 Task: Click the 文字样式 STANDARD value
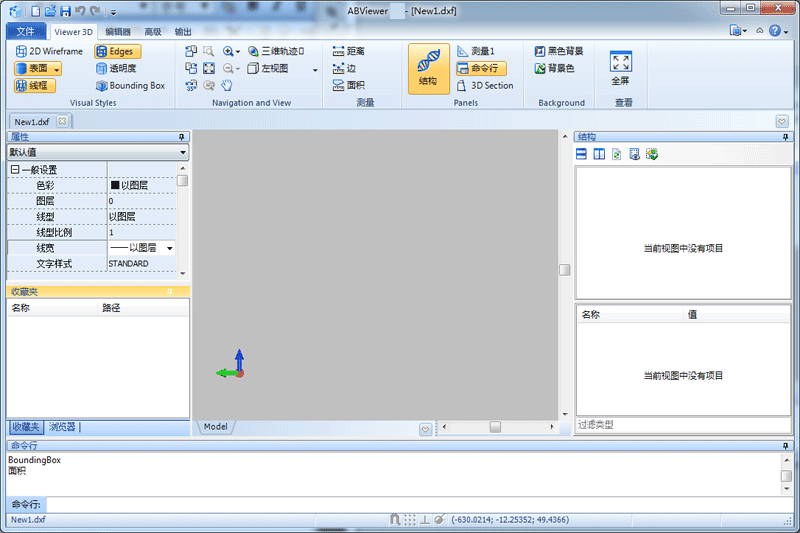[x=129, y=264]
